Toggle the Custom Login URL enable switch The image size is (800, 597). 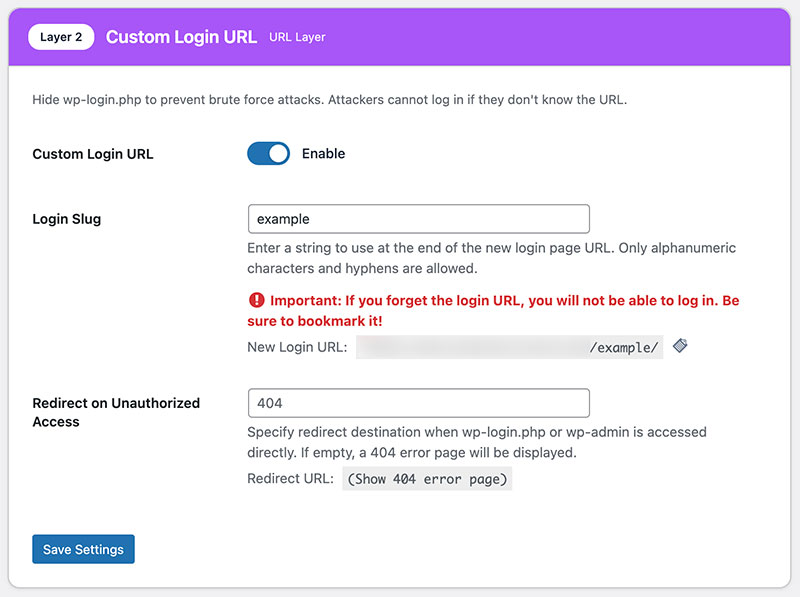coord(268,154)
